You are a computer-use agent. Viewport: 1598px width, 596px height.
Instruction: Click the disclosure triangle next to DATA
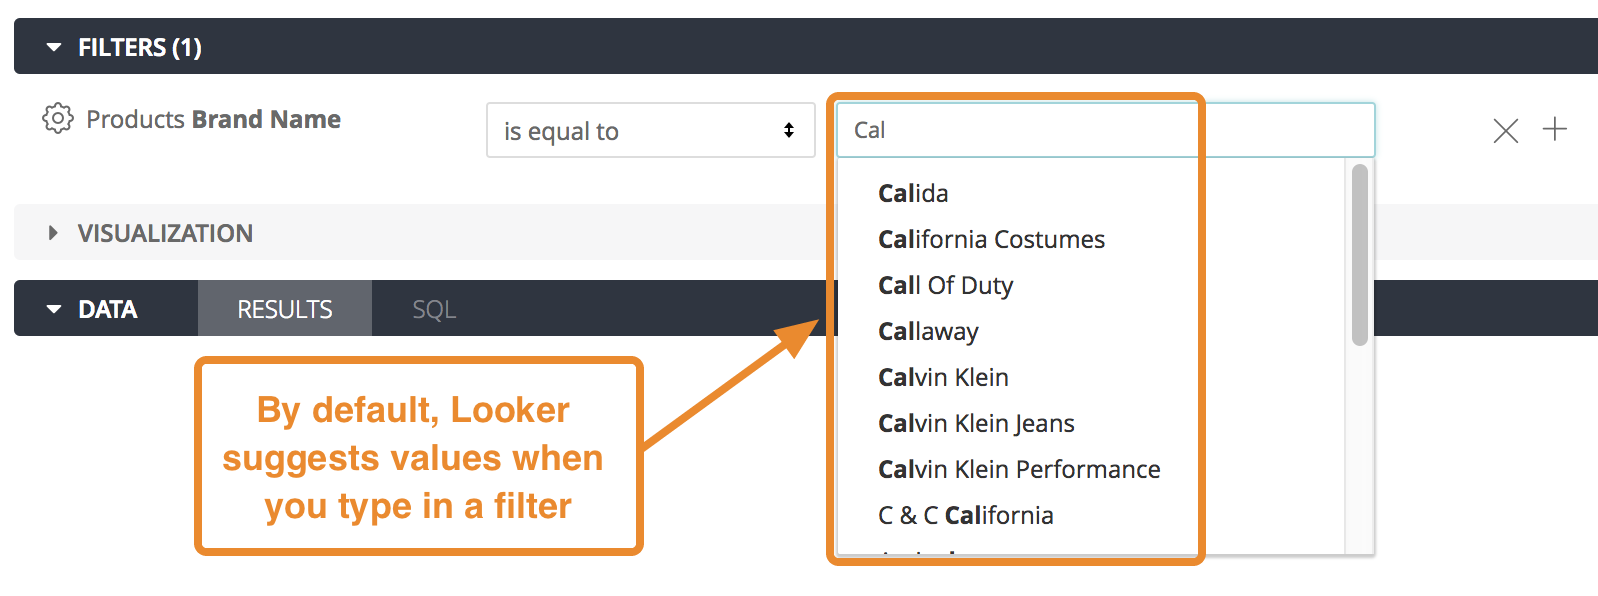tap(53, 309)
